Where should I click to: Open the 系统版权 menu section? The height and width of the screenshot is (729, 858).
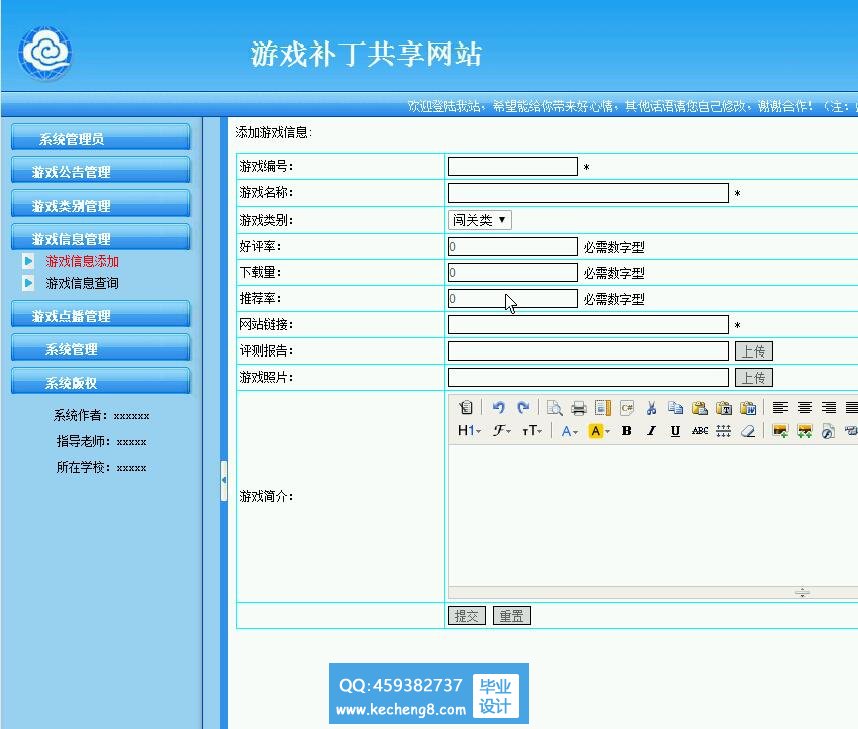[101, 382]
